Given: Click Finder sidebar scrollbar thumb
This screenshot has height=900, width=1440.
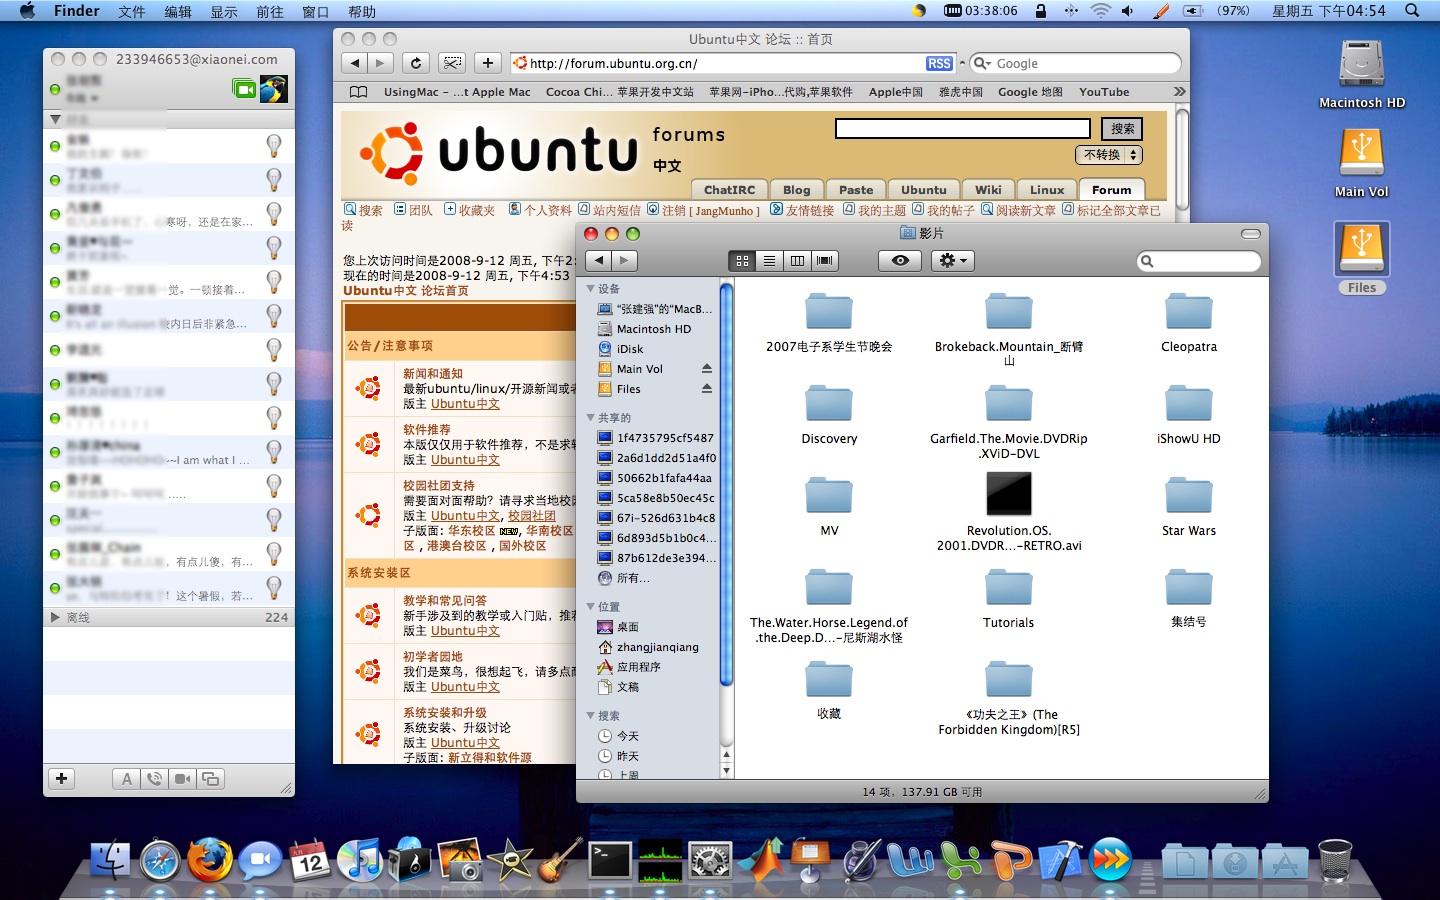Looking at the screenshot, I should point(726,484).
